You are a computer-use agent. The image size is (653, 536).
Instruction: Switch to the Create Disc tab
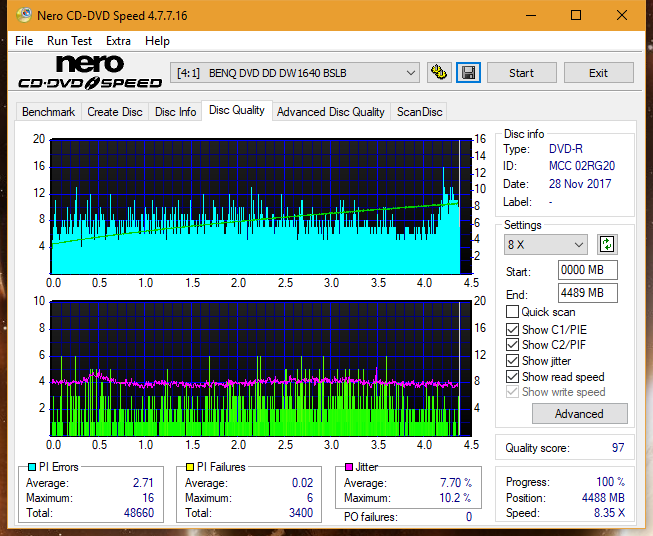pyautogui.click(x=115, y=112)
